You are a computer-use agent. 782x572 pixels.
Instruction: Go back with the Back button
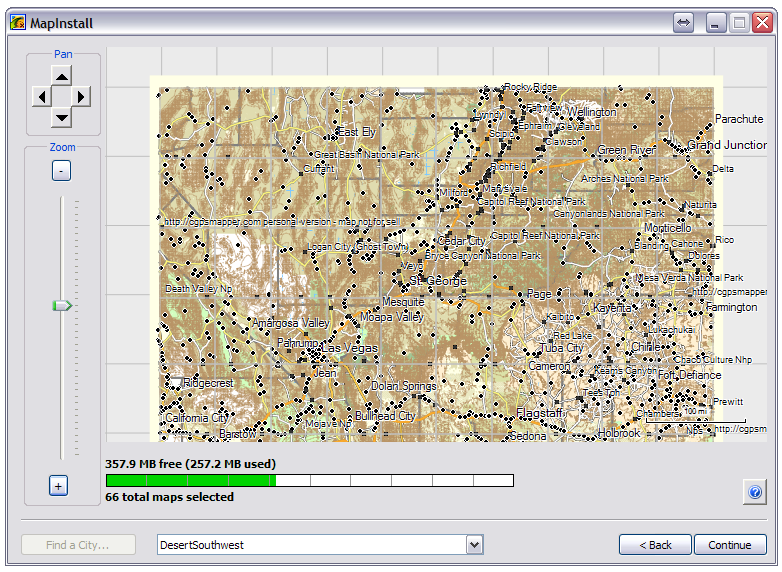(x=654, y=545)
